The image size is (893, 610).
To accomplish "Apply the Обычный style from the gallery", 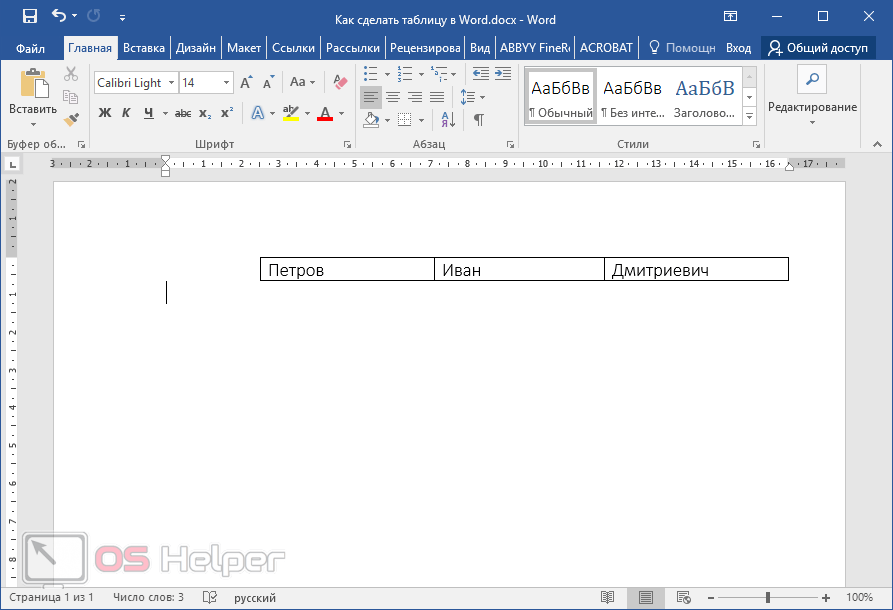I will 561,96.
